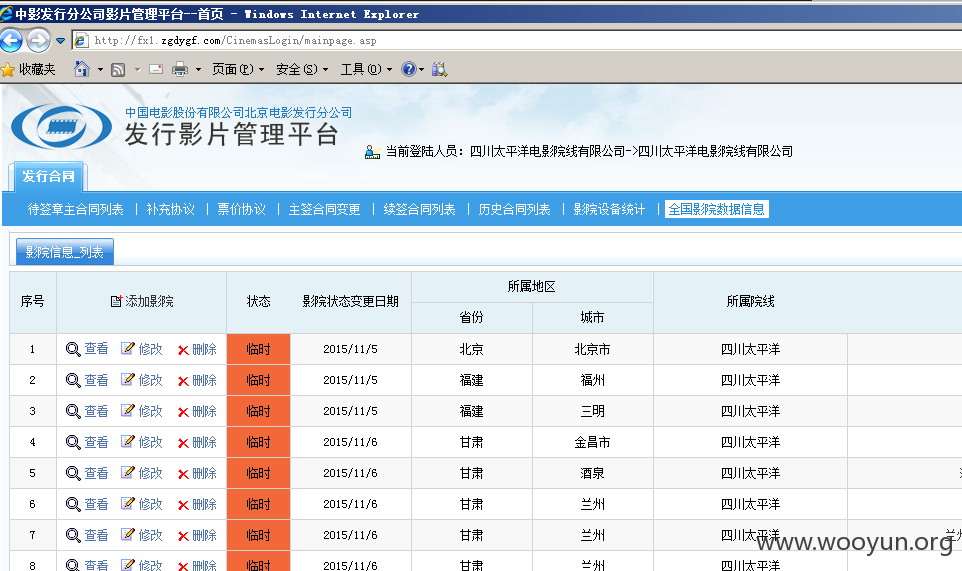Open the 工具(O) menu

(x=366, y=69)
